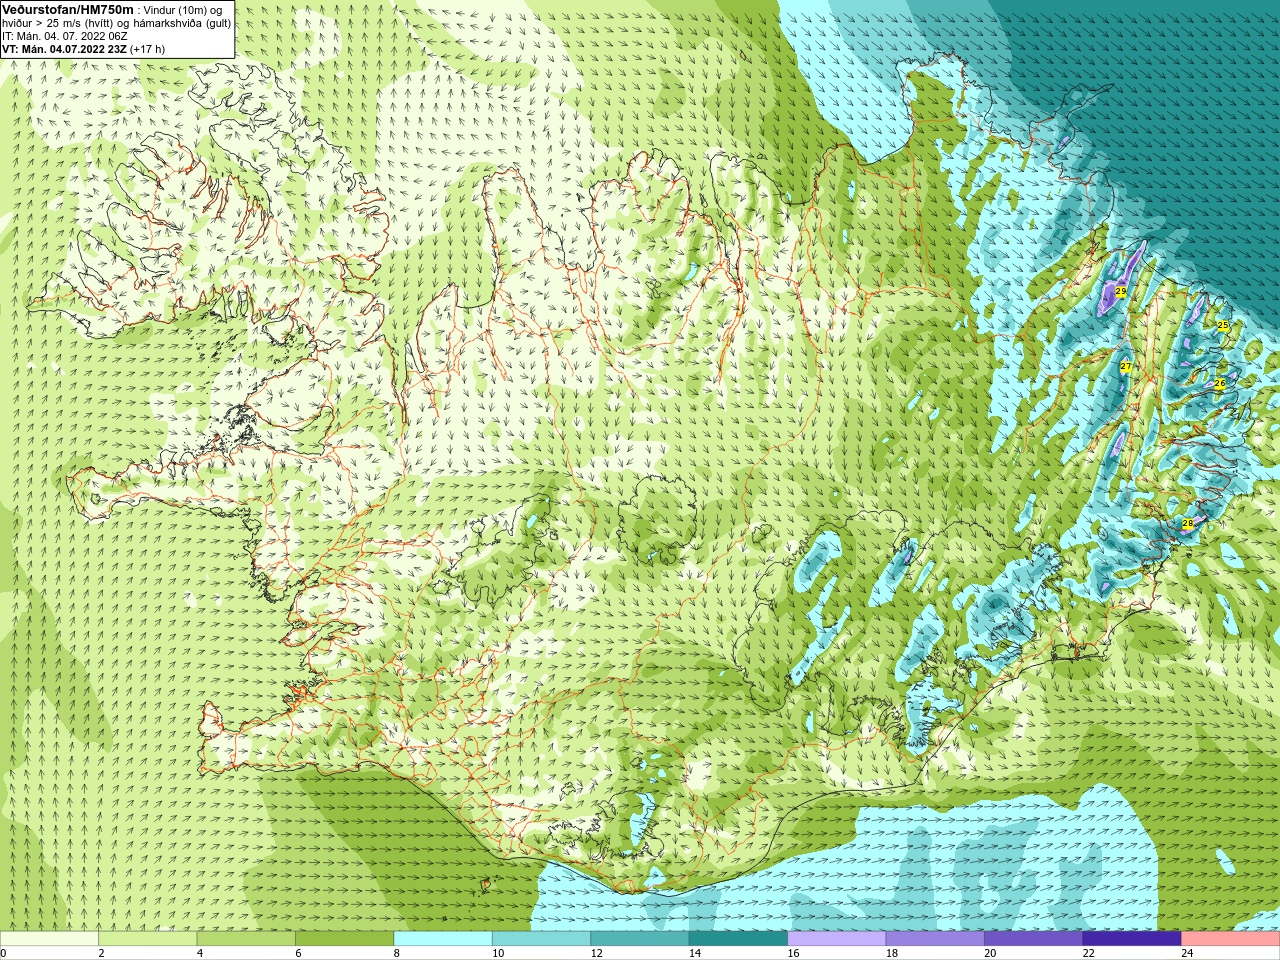Click the legend scale label '12'

point(596,953)
